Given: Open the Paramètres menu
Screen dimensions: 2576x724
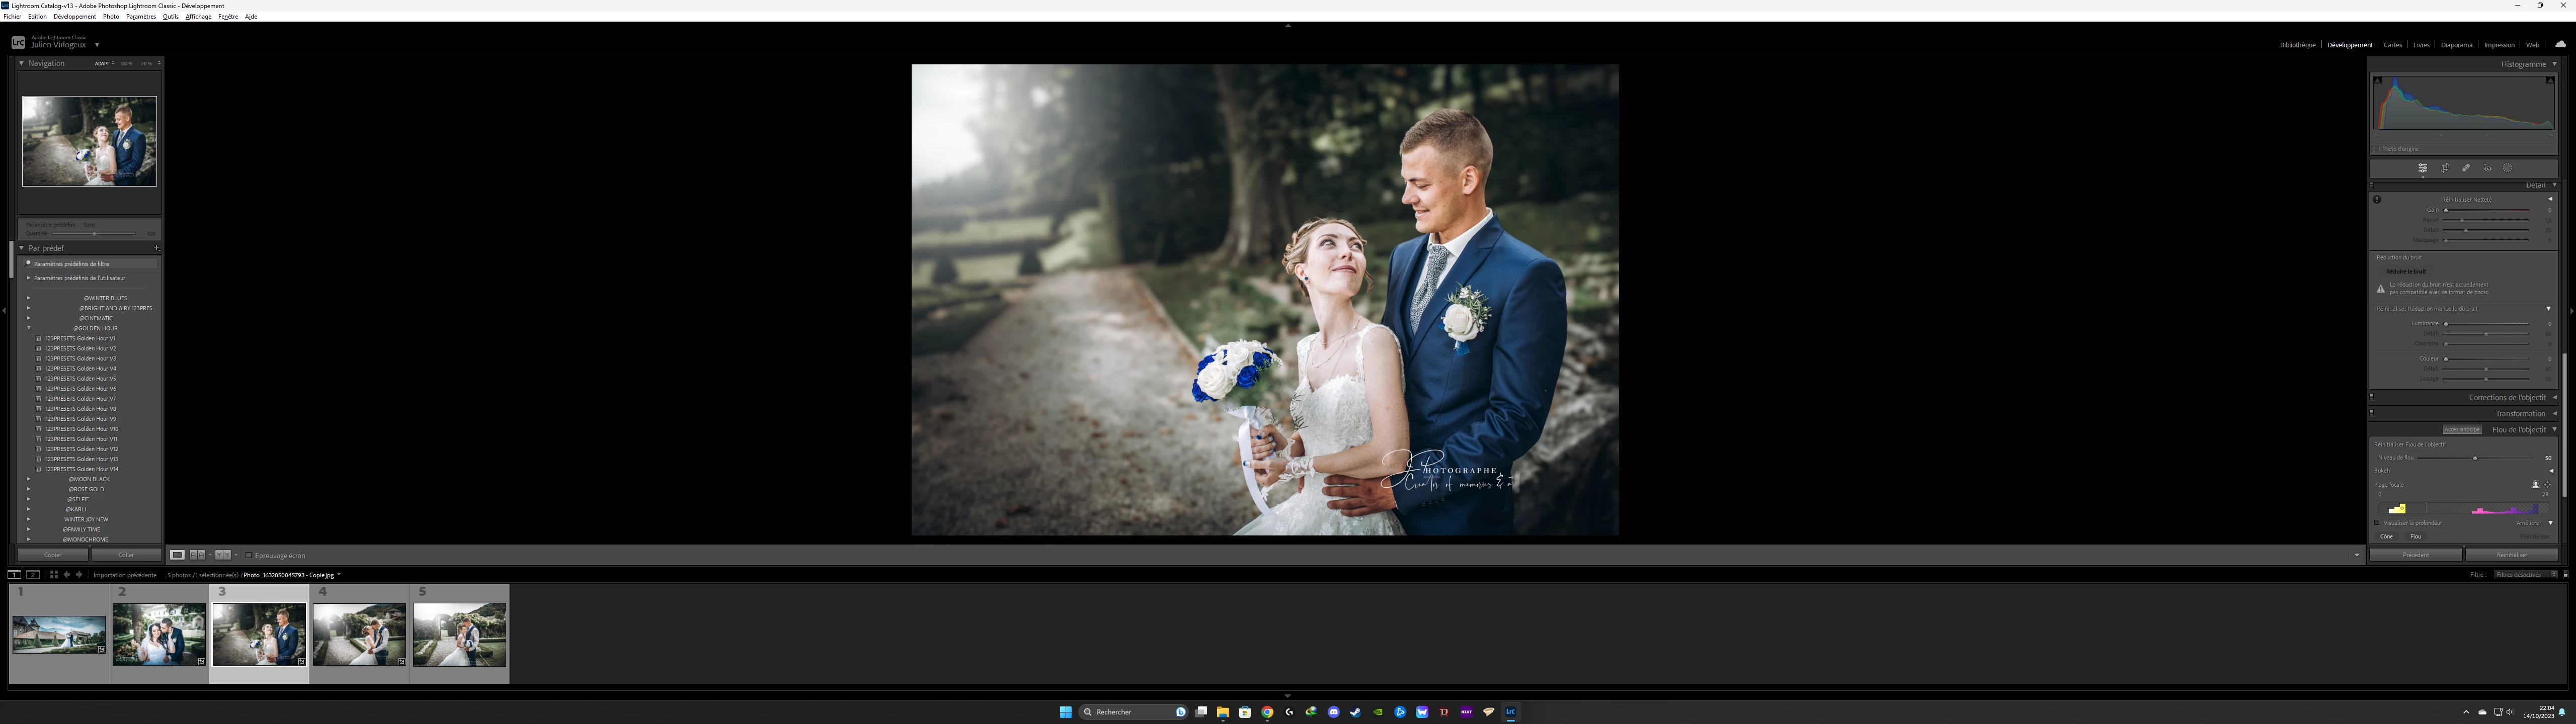Looking at the screenshot, I should pyautogui.click(x=140, y=17).
